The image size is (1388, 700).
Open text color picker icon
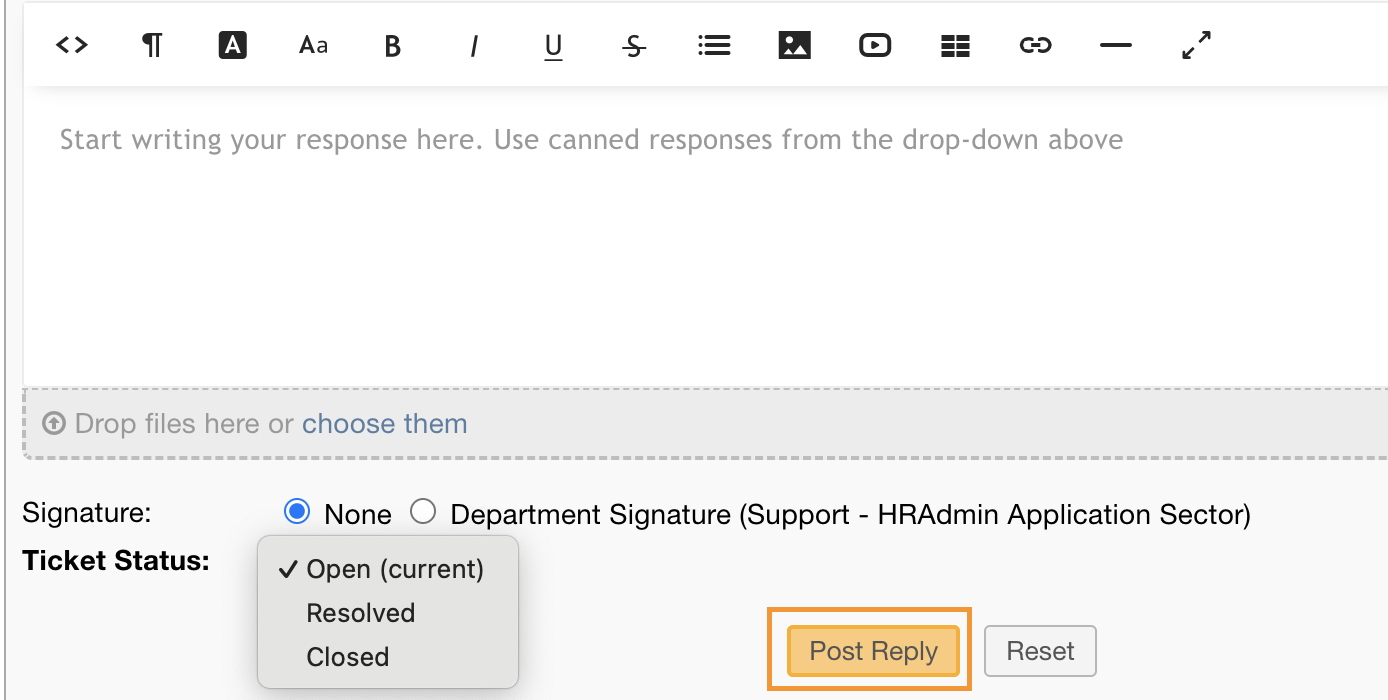232,45
